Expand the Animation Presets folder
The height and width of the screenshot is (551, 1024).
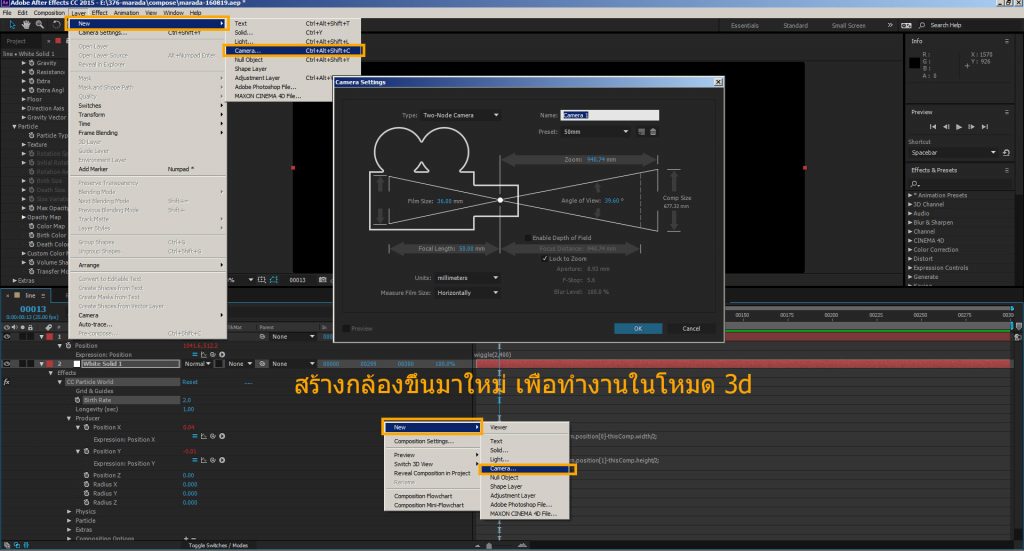tap(912, 195)
